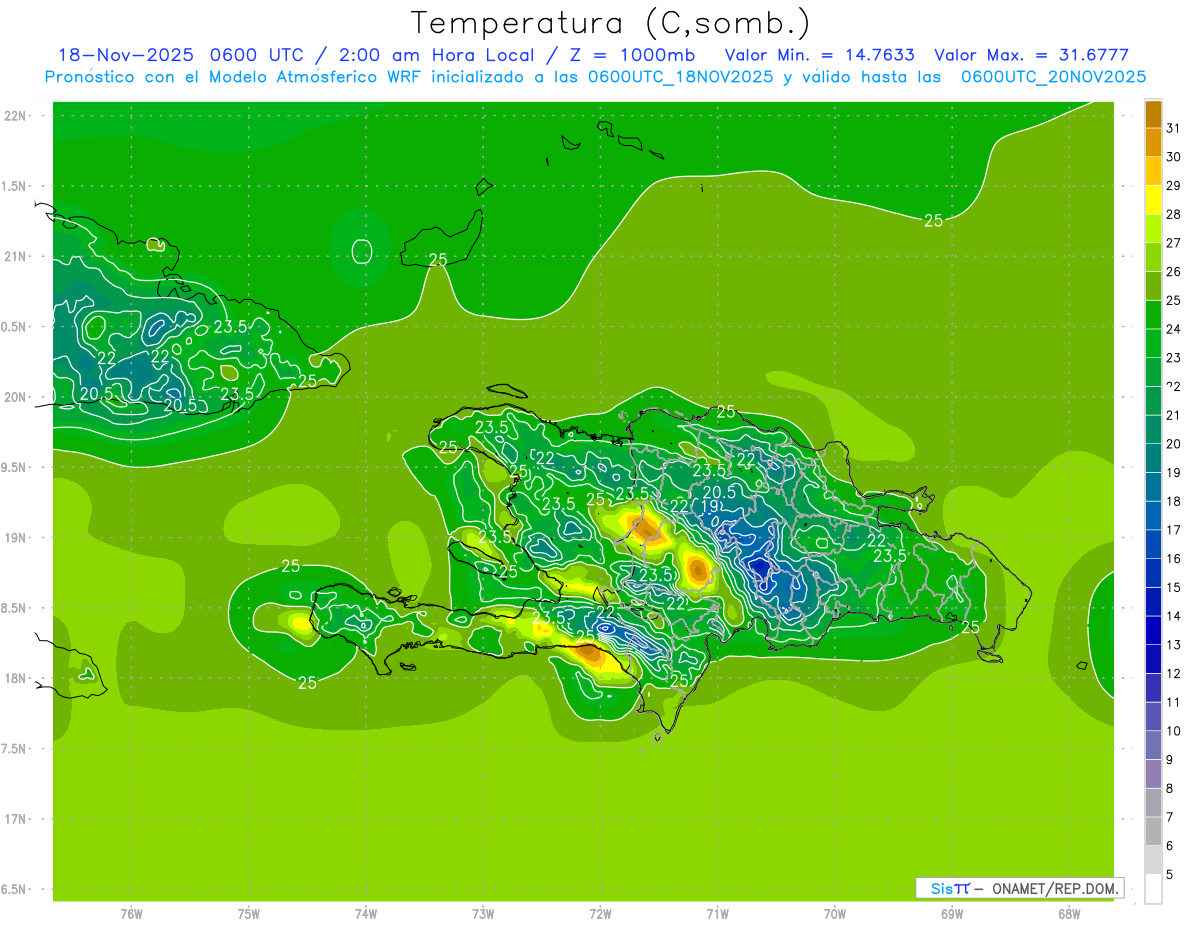Click the 22N latitude axis label
The height and width of the screenshot is (927, 1200).
[x=15, y=116]
